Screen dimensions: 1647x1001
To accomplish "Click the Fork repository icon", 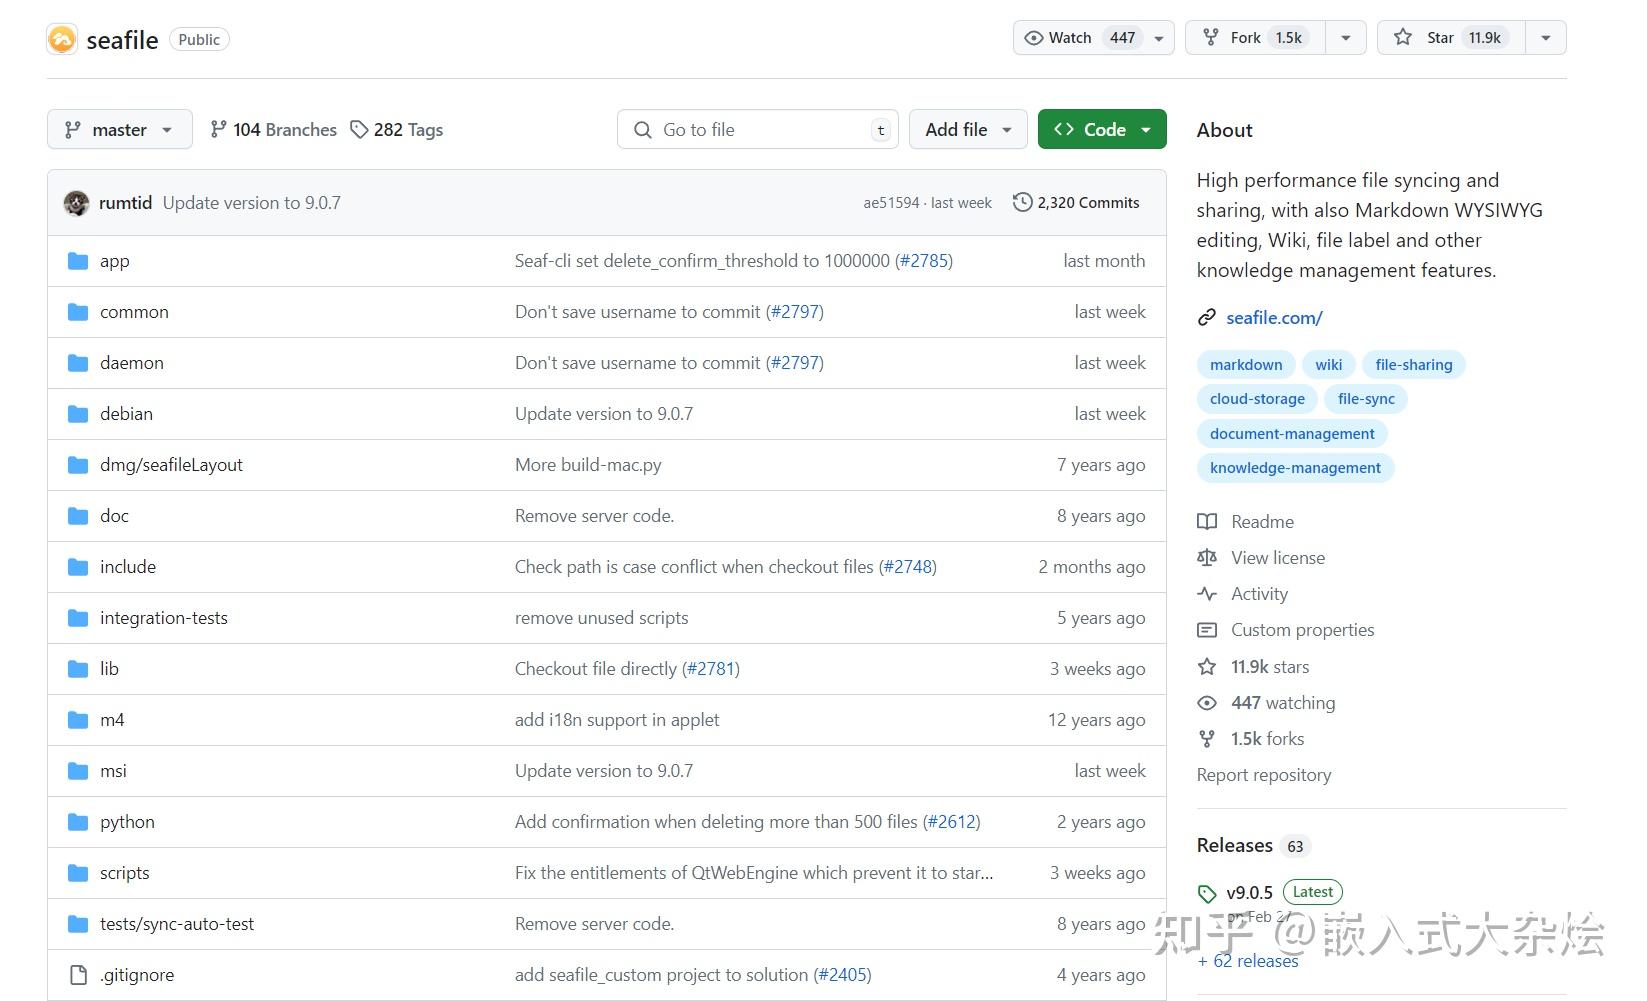I will (x=1211, y=38).
